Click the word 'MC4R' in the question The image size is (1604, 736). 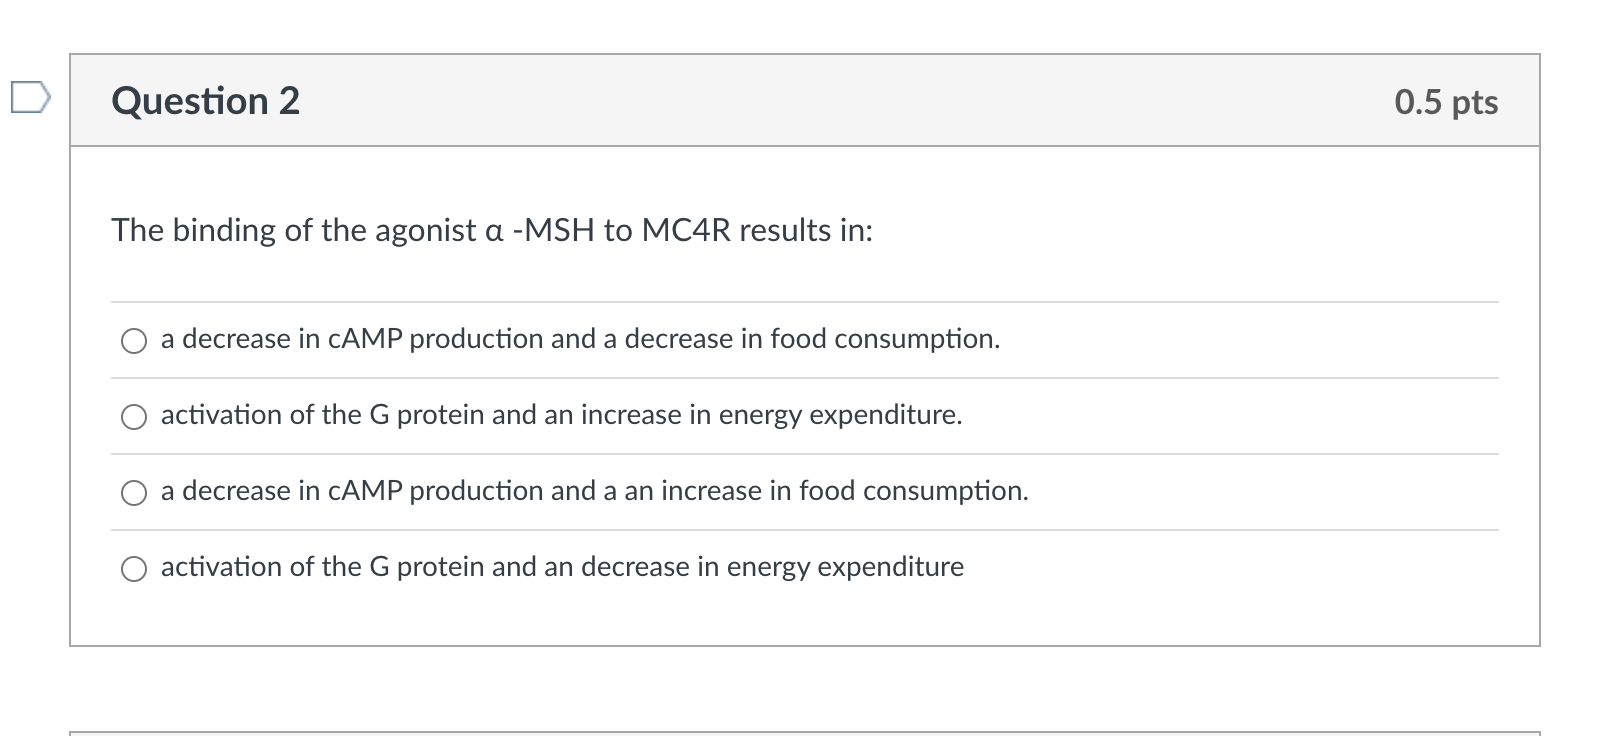pyautogui.click(x=686, y=231)
